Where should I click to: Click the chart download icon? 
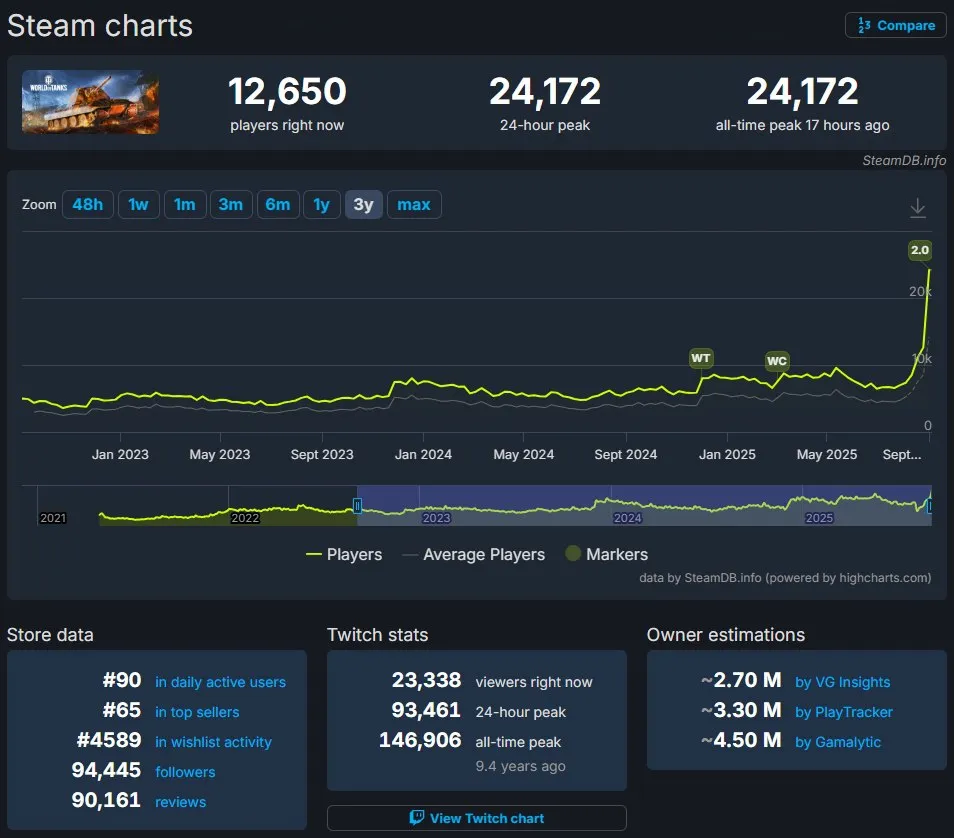[917, 206]
